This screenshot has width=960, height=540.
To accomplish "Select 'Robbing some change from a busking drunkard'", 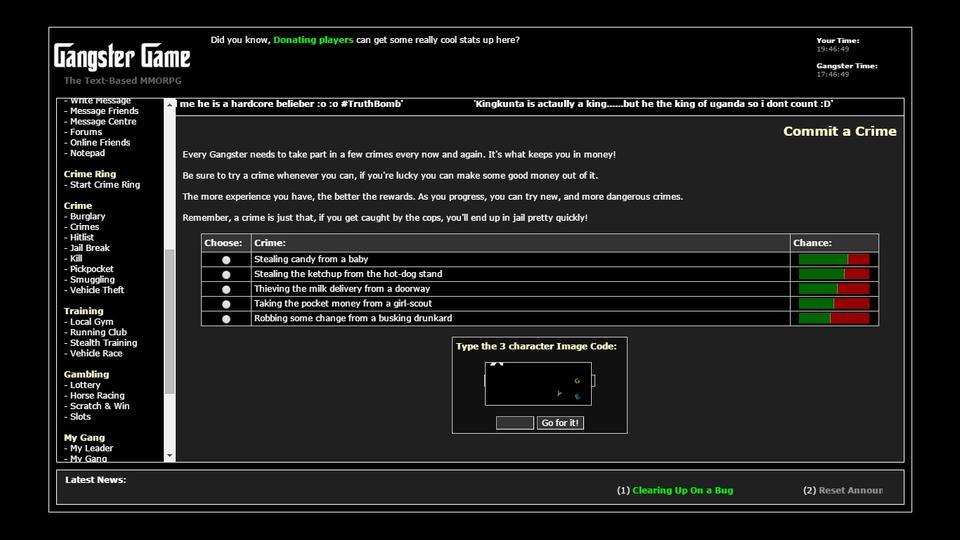I will (x=226, y=319).
